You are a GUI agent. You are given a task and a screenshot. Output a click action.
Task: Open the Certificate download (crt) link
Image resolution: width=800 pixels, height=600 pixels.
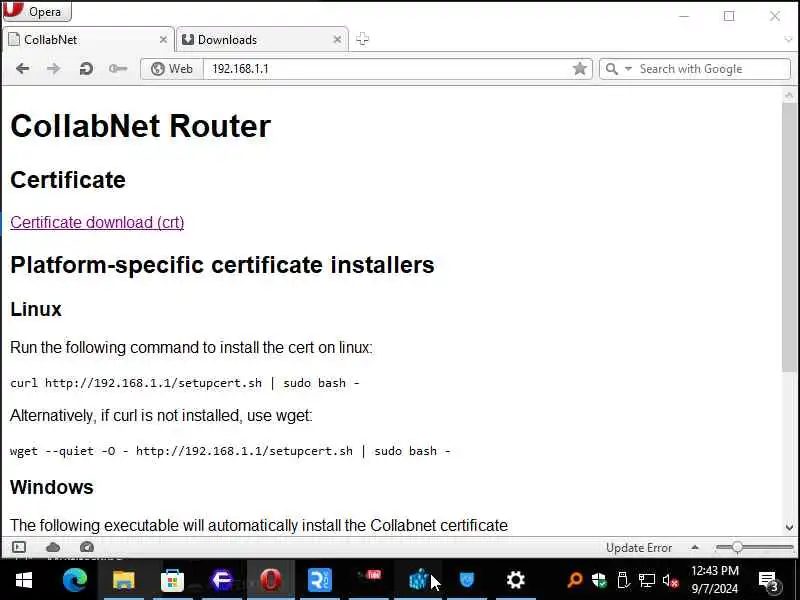[97, 222]
